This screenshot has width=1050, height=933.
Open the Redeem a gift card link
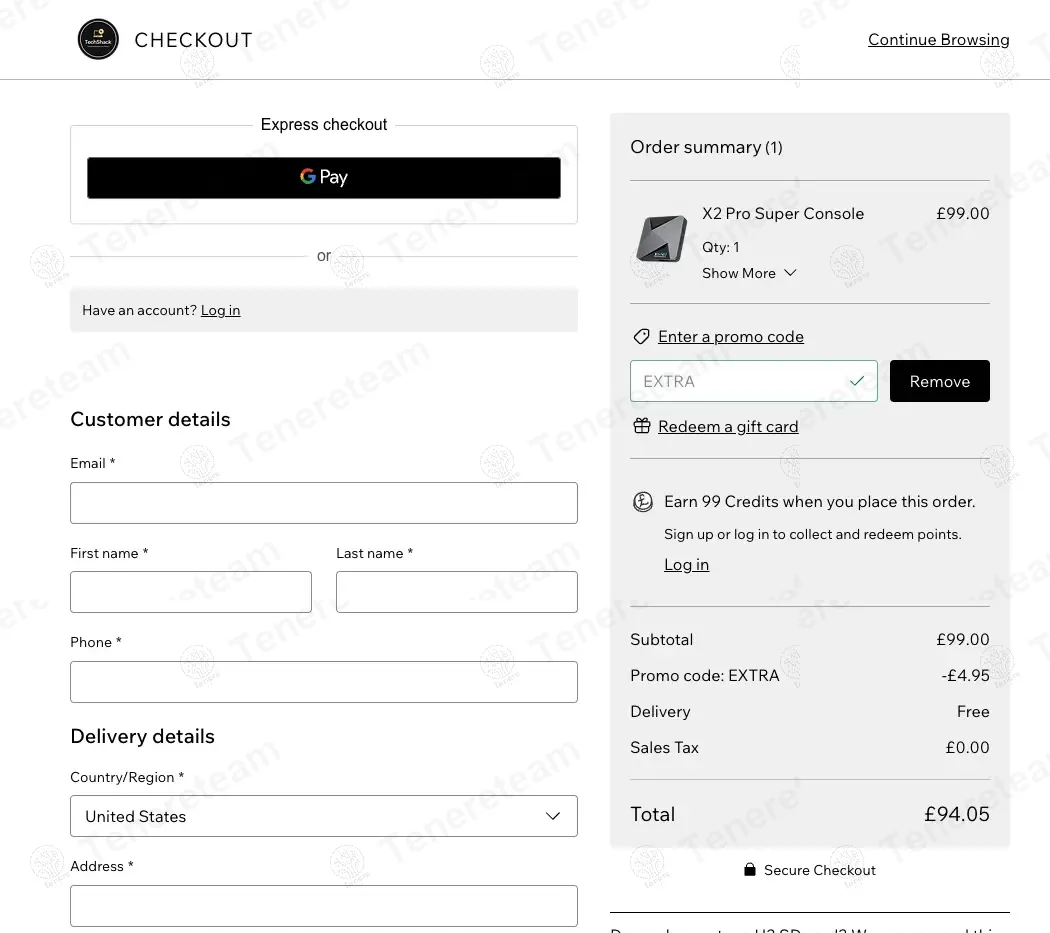click(x=728, y=427)
